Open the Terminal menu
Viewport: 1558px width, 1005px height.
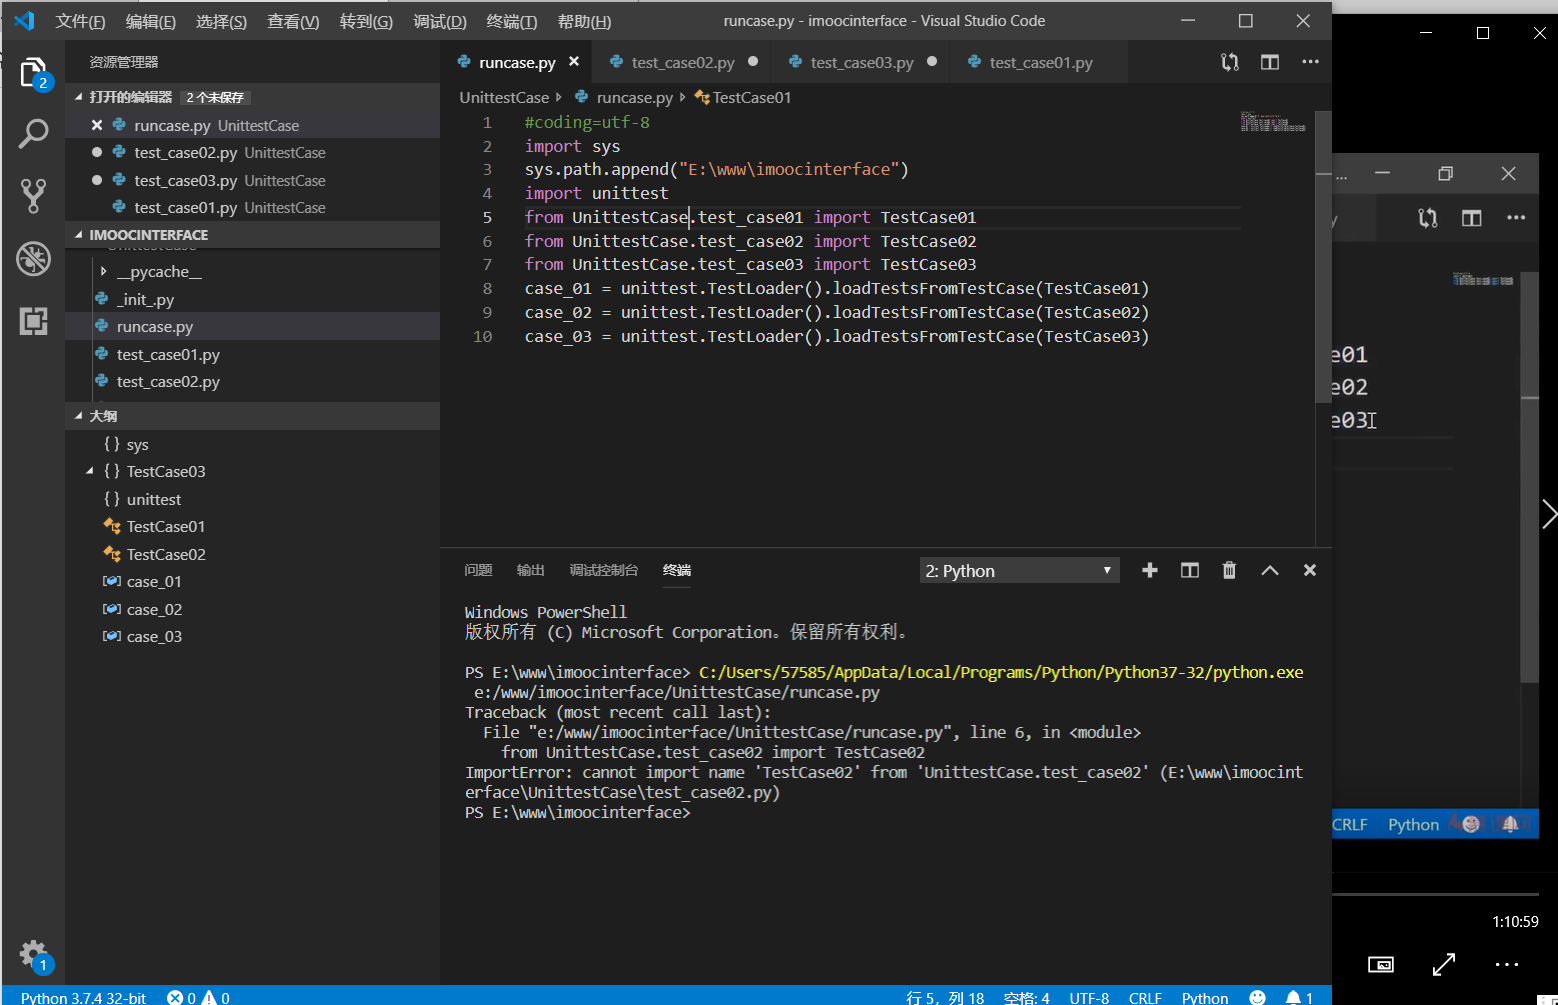tap(512, 21)
